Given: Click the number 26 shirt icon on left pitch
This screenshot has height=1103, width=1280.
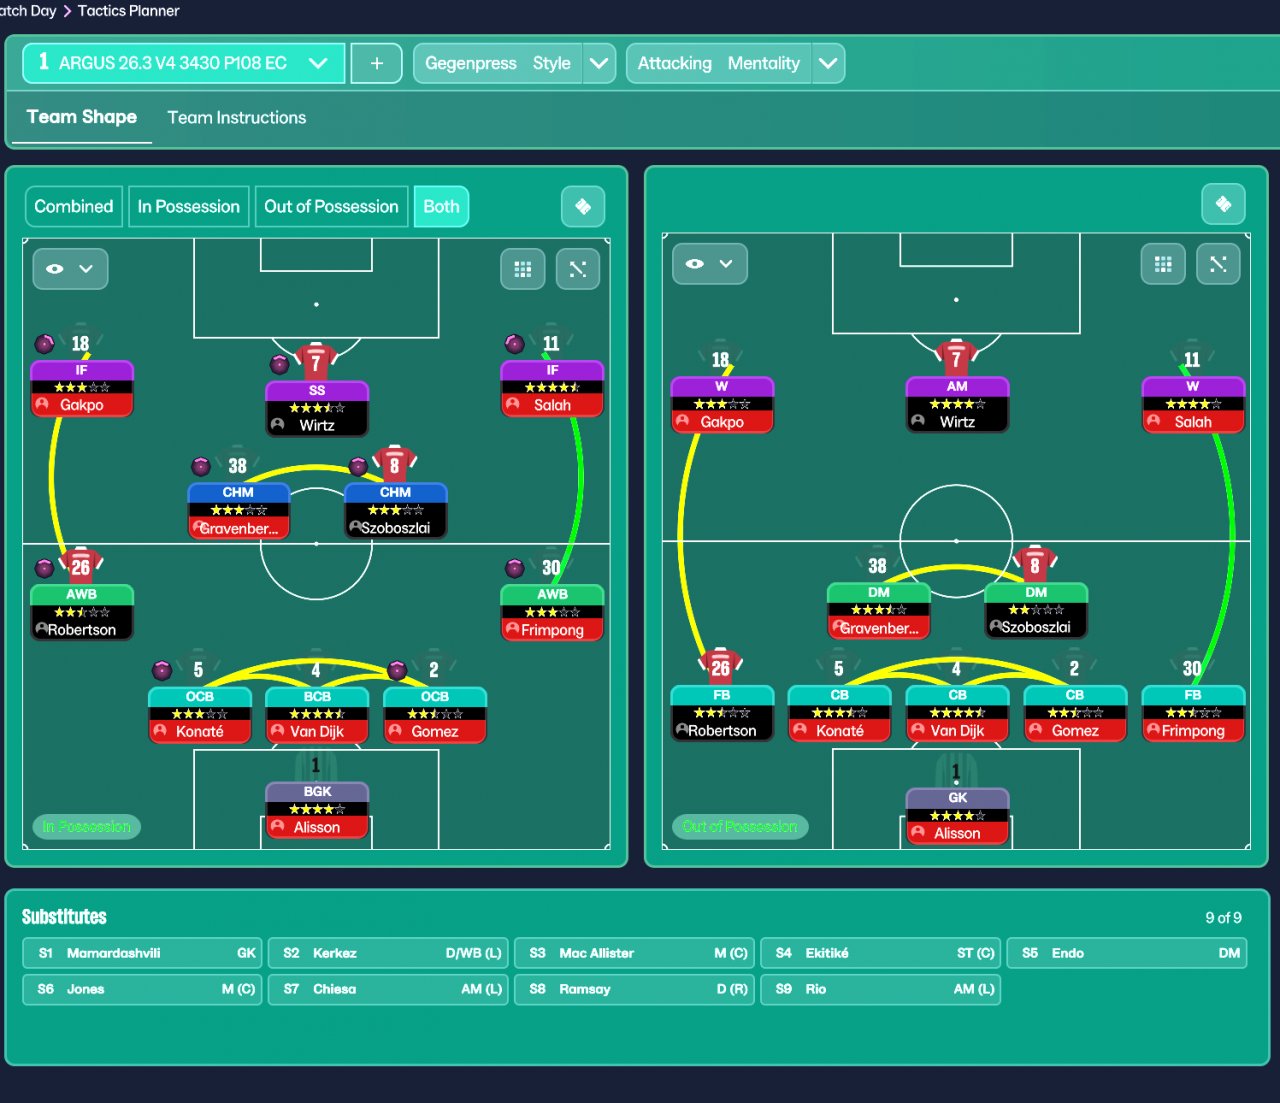Looking at the screenshot, I should pos(81,566).
